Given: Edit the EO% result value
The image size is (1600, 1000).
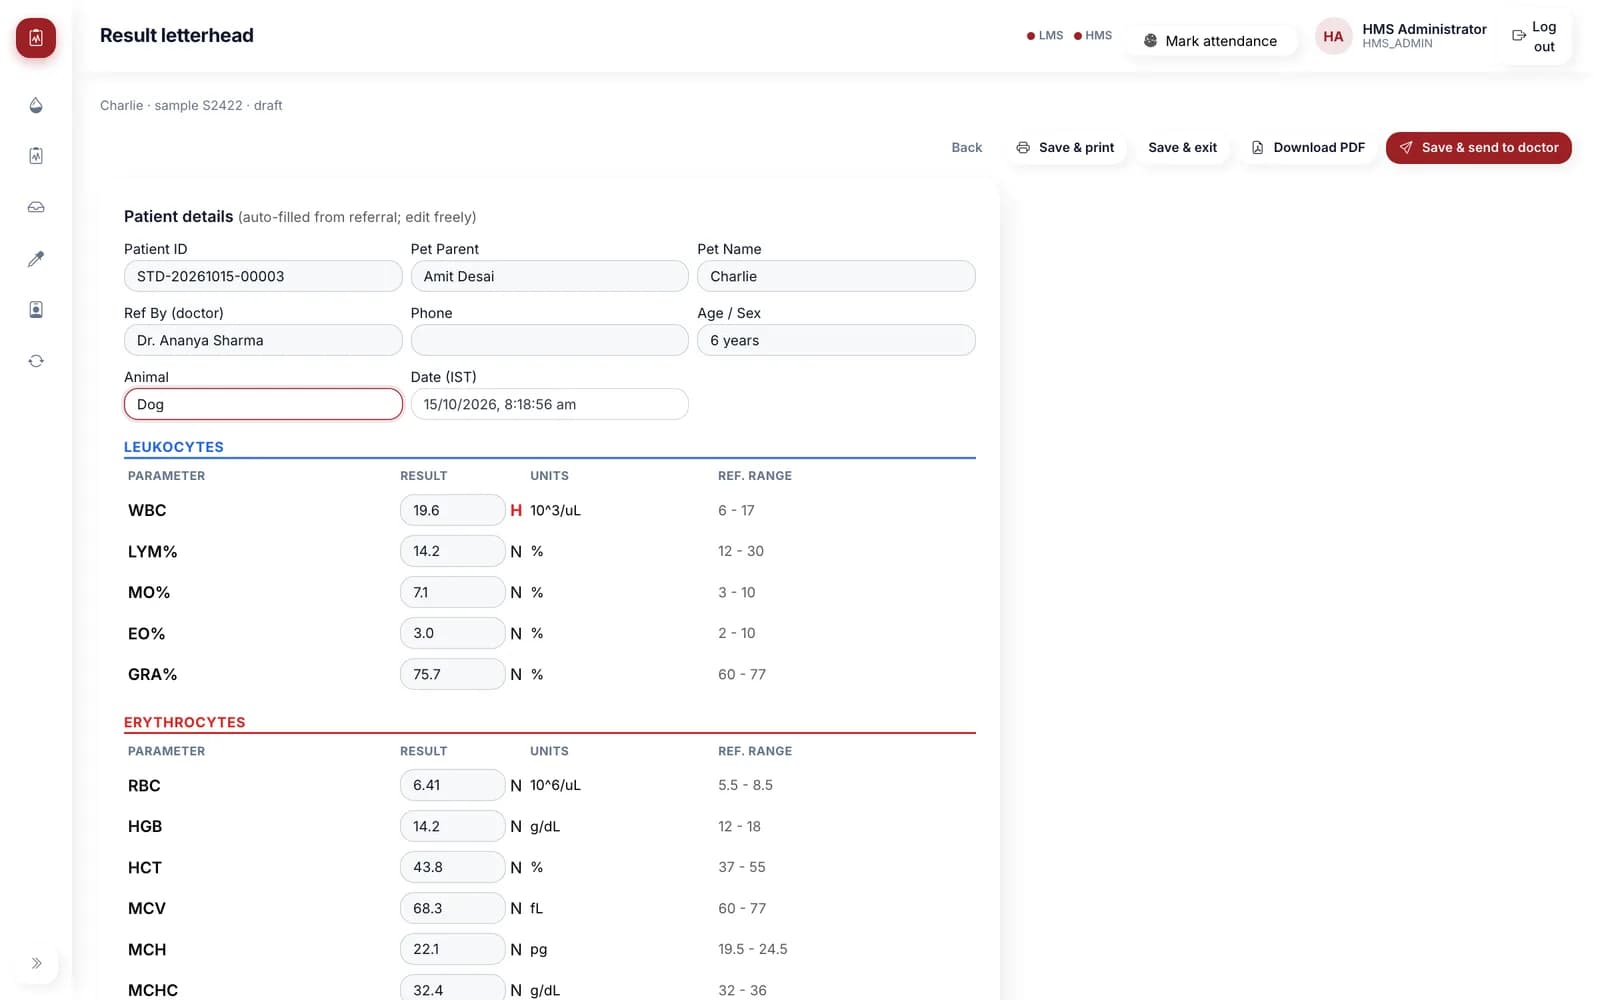Looking at the screenshot, I should tap(452, 633).
